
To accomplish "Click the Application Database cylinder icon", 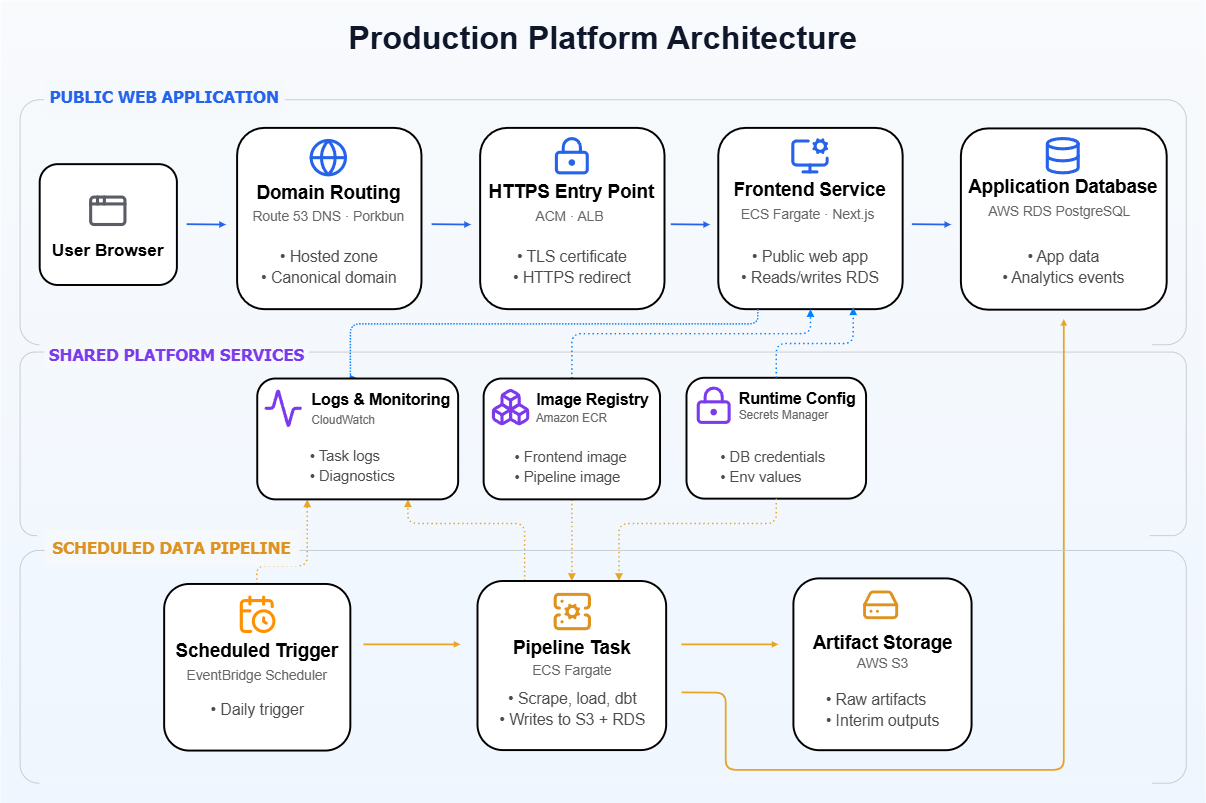I will (1062, 156).
